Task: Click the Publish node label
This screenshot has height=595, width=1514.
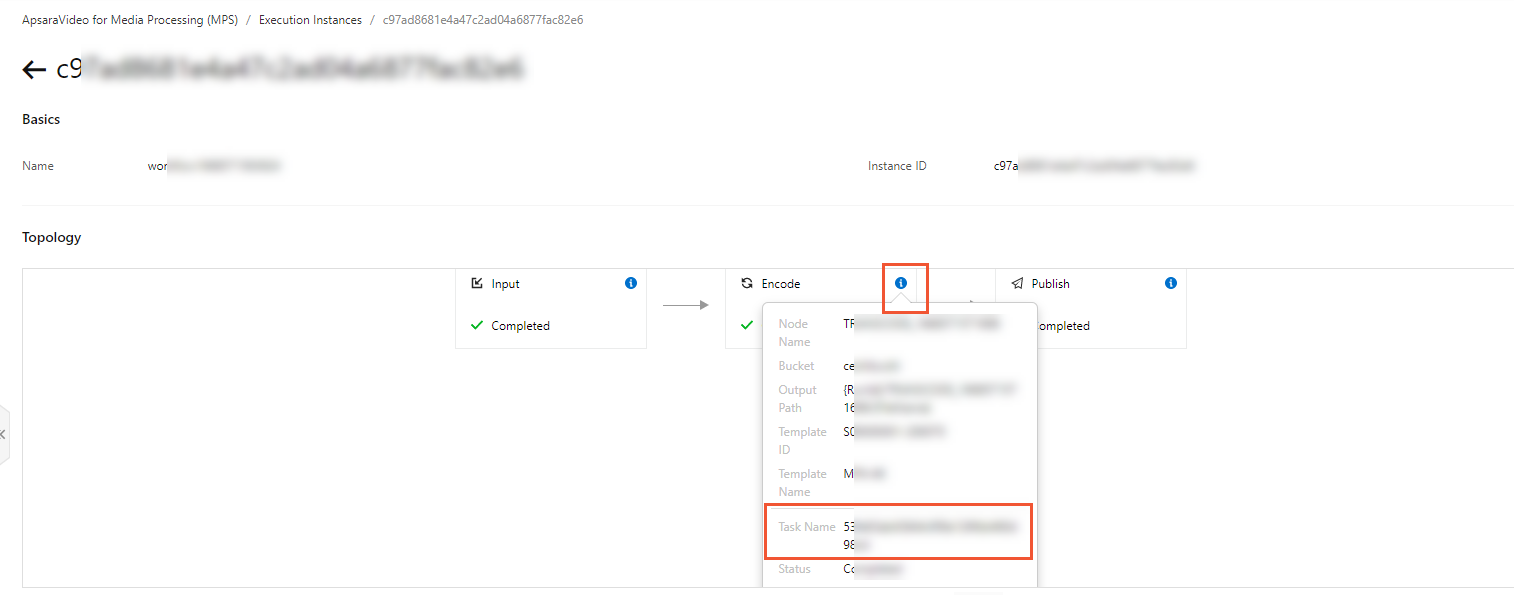Action: pos(1050,284)
